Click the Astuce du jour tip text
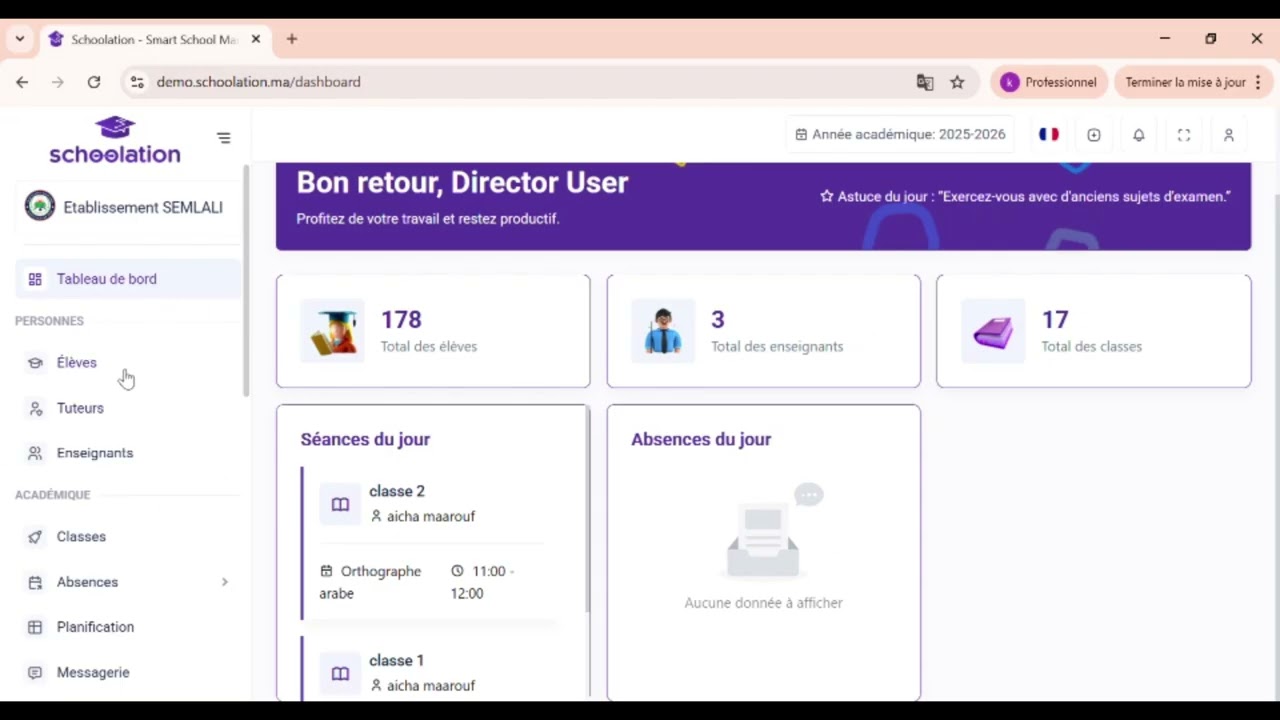Image resolution: width=1280 pixels, height=720 pixels. click(x=1025, y=197)
